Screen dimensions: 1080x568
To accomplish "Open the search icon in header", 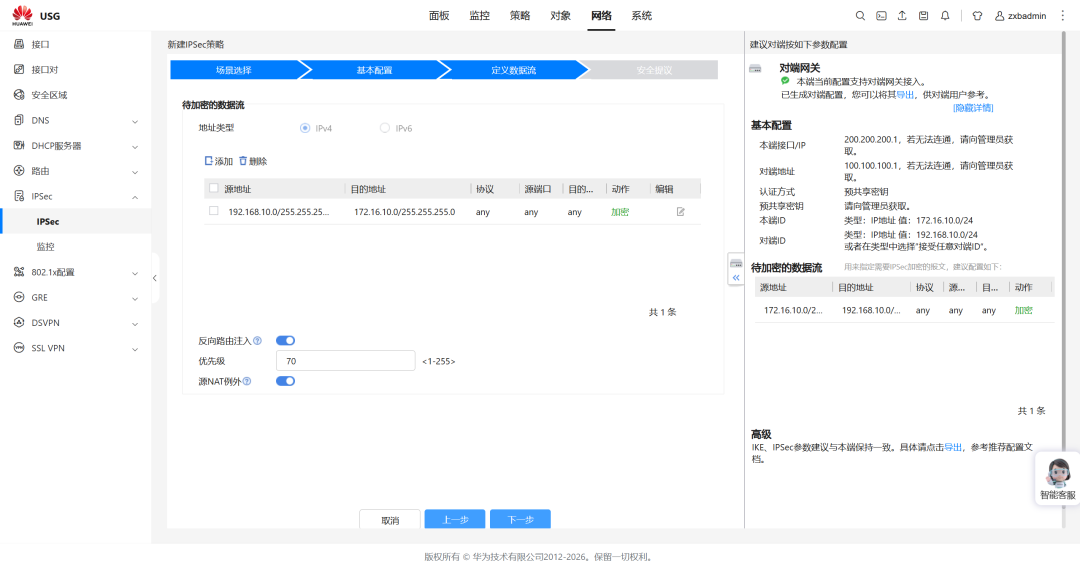I will point(860,16).
